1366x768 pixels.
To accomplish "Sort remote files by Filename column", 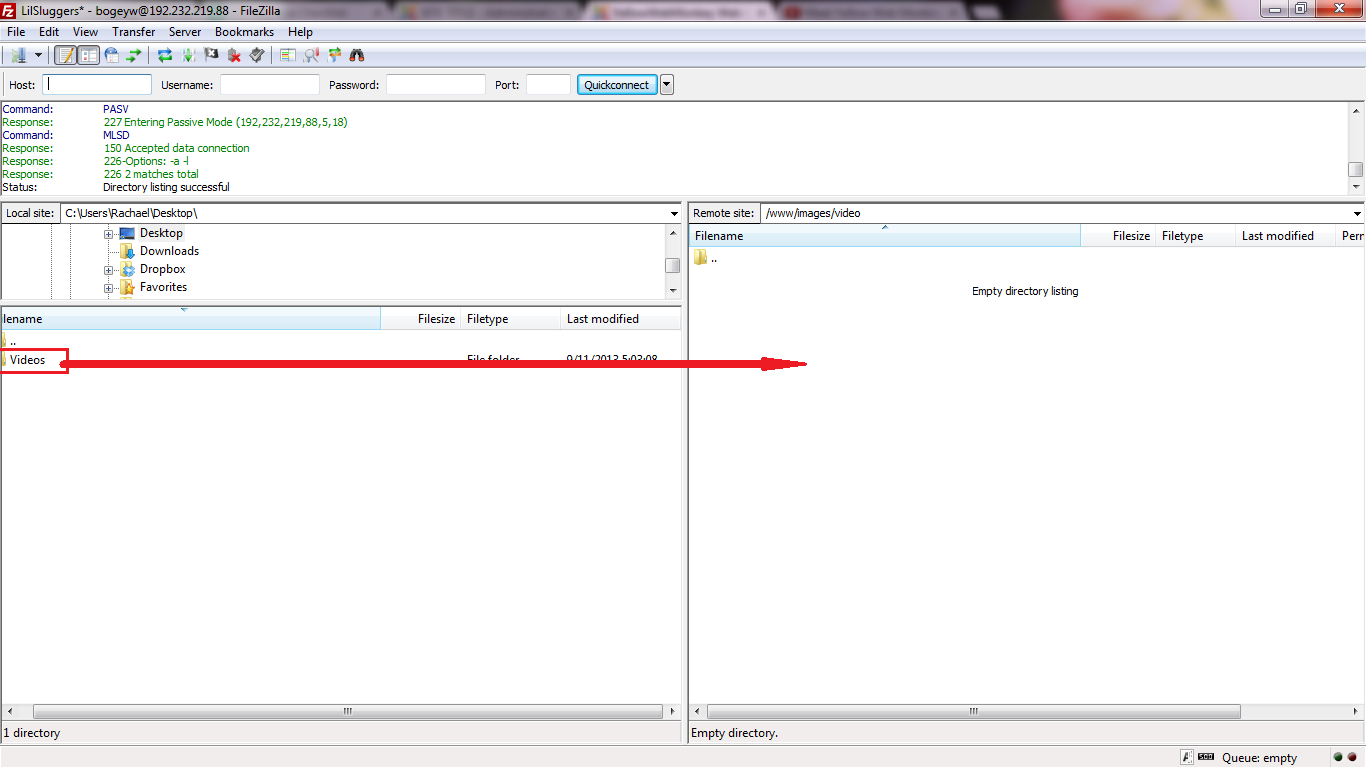I will tap(885, 236).
